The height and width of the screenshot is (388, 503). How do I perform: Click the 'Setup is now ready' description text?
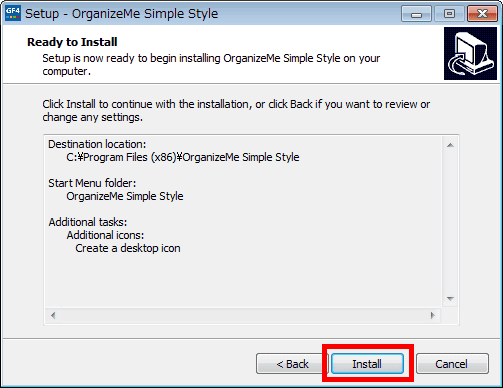(211, 65)
